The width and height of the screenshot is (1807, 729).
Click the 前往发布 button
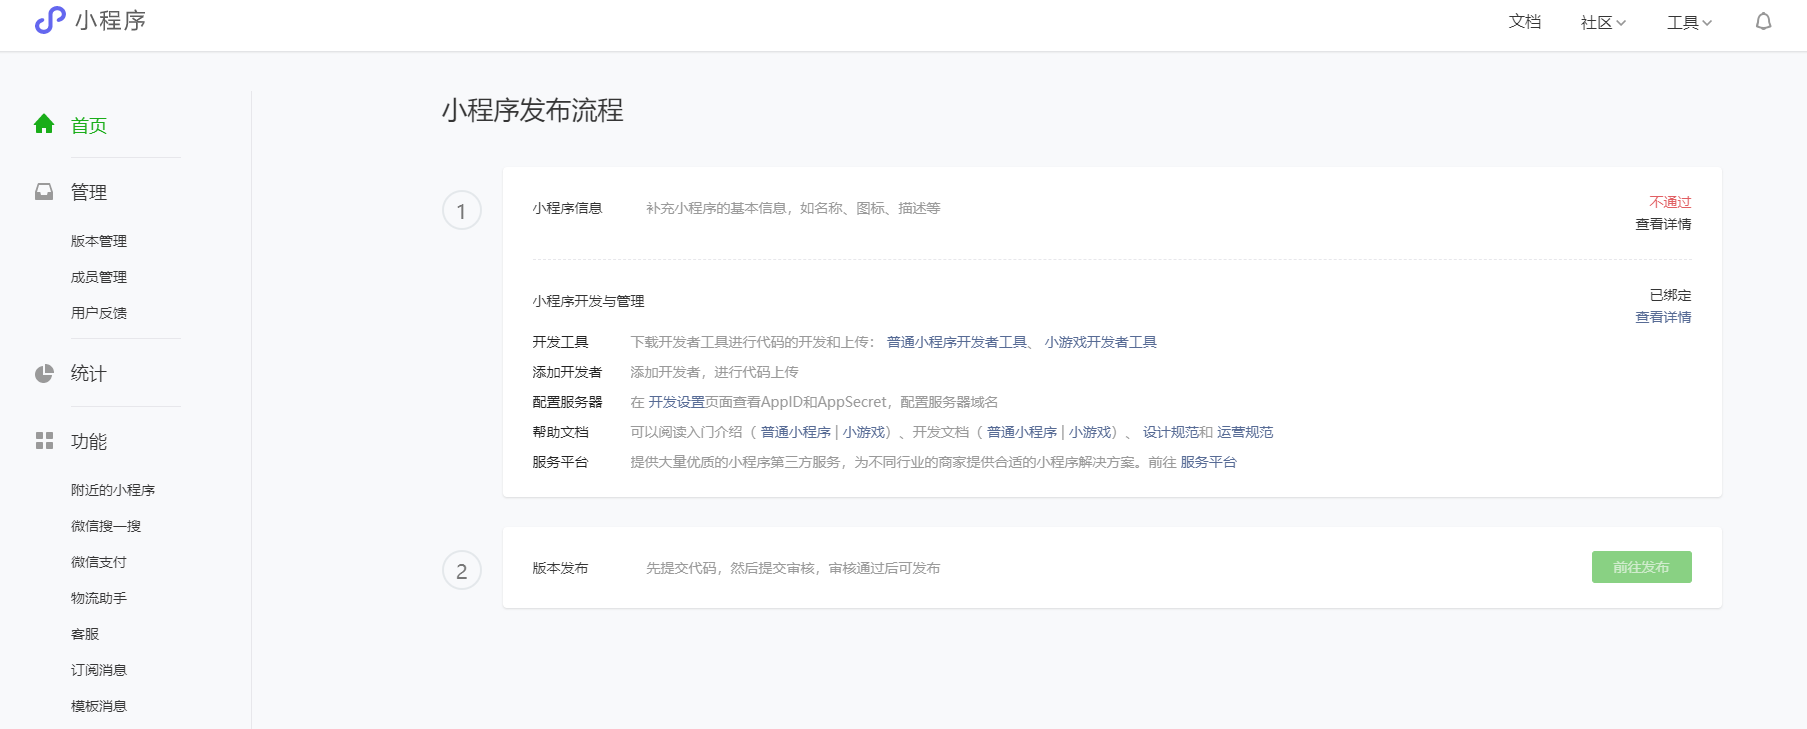(1641, 567)
